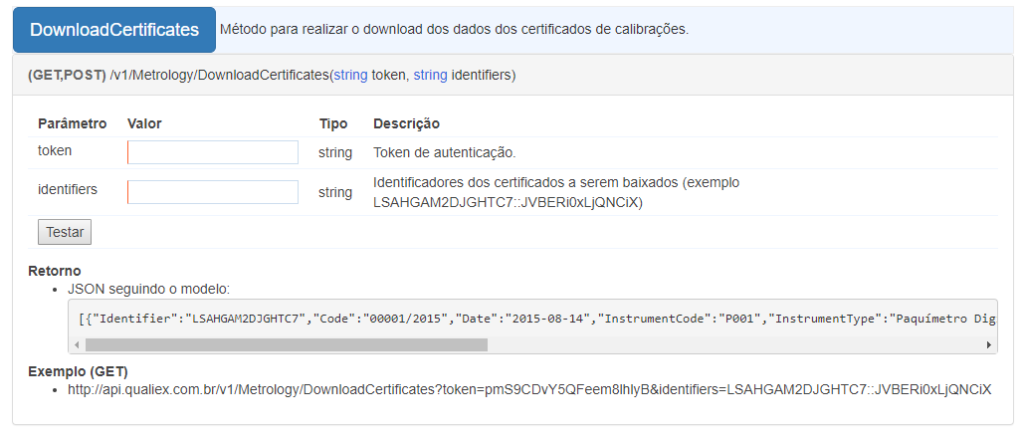This screenshot has height=436, width=1024.
Task: Focus the identifiers value input field
Action: pyautogui.click(x=213, y=192)
